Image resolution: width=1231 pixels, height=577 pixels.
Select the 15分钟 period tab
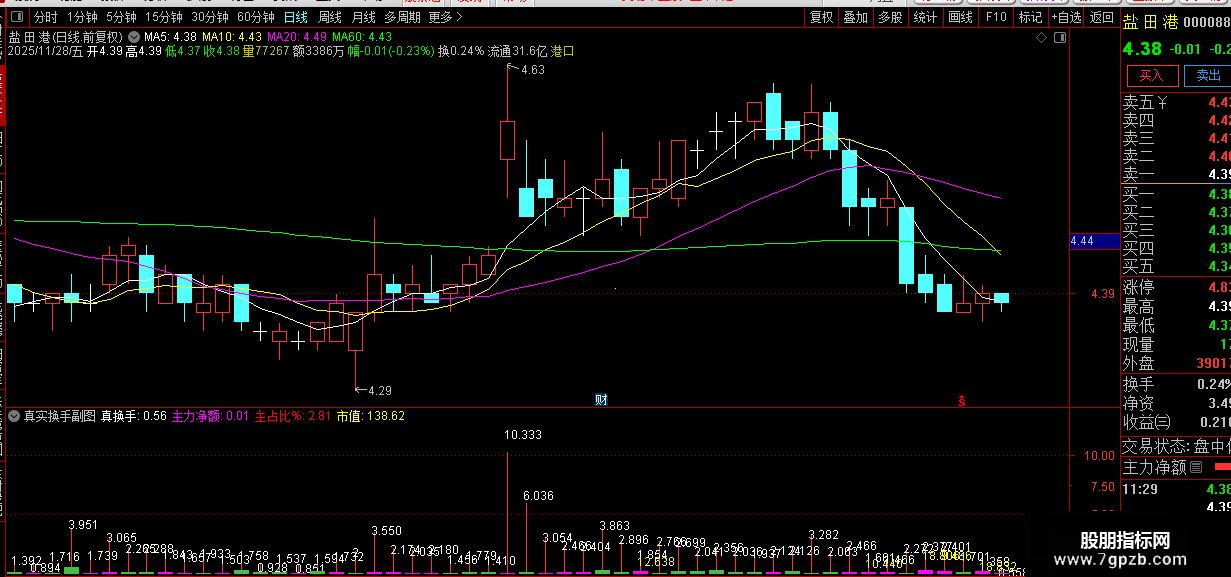pyautogui.click(x=163, y=17)
